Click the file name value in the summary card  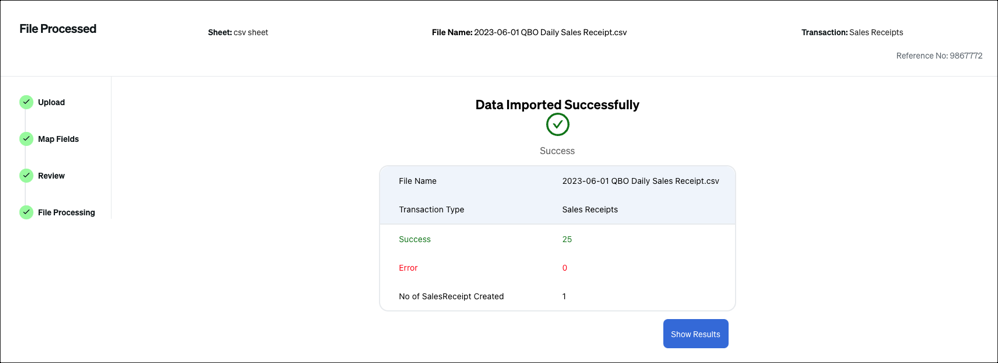[x=641, y=181]
